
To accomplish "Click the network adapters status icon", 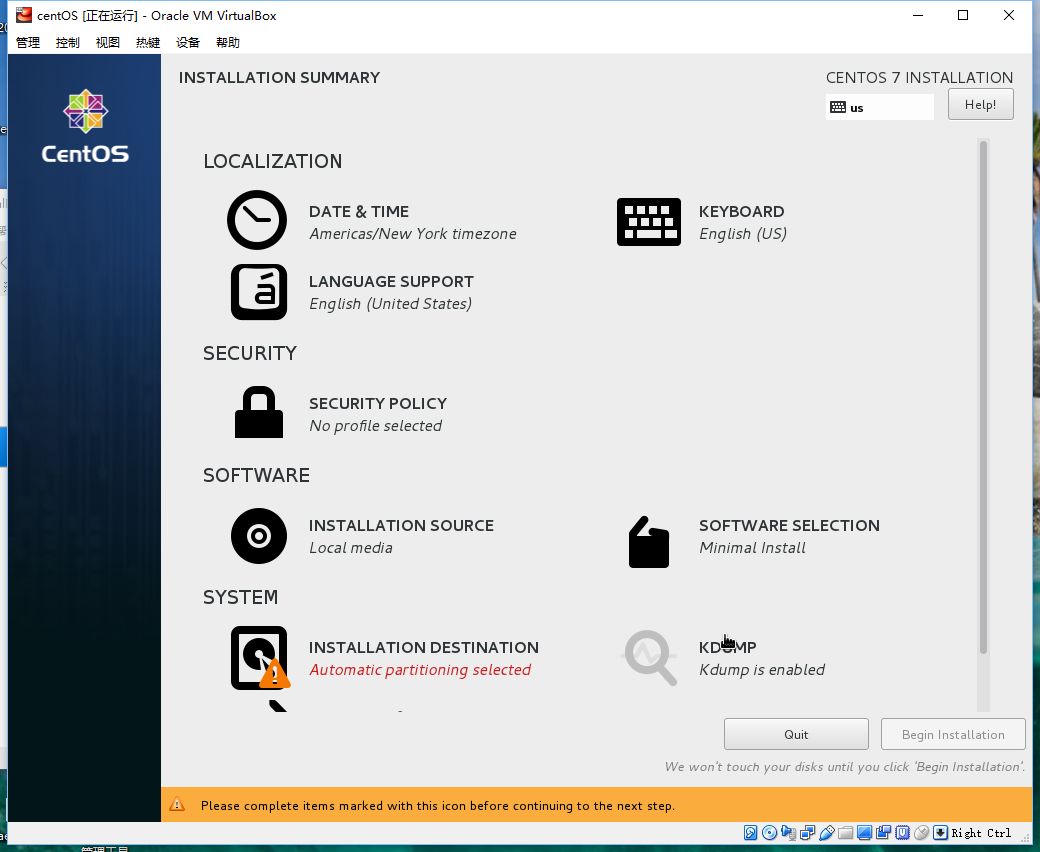I will pyautogui.click(x=806, y=832).
